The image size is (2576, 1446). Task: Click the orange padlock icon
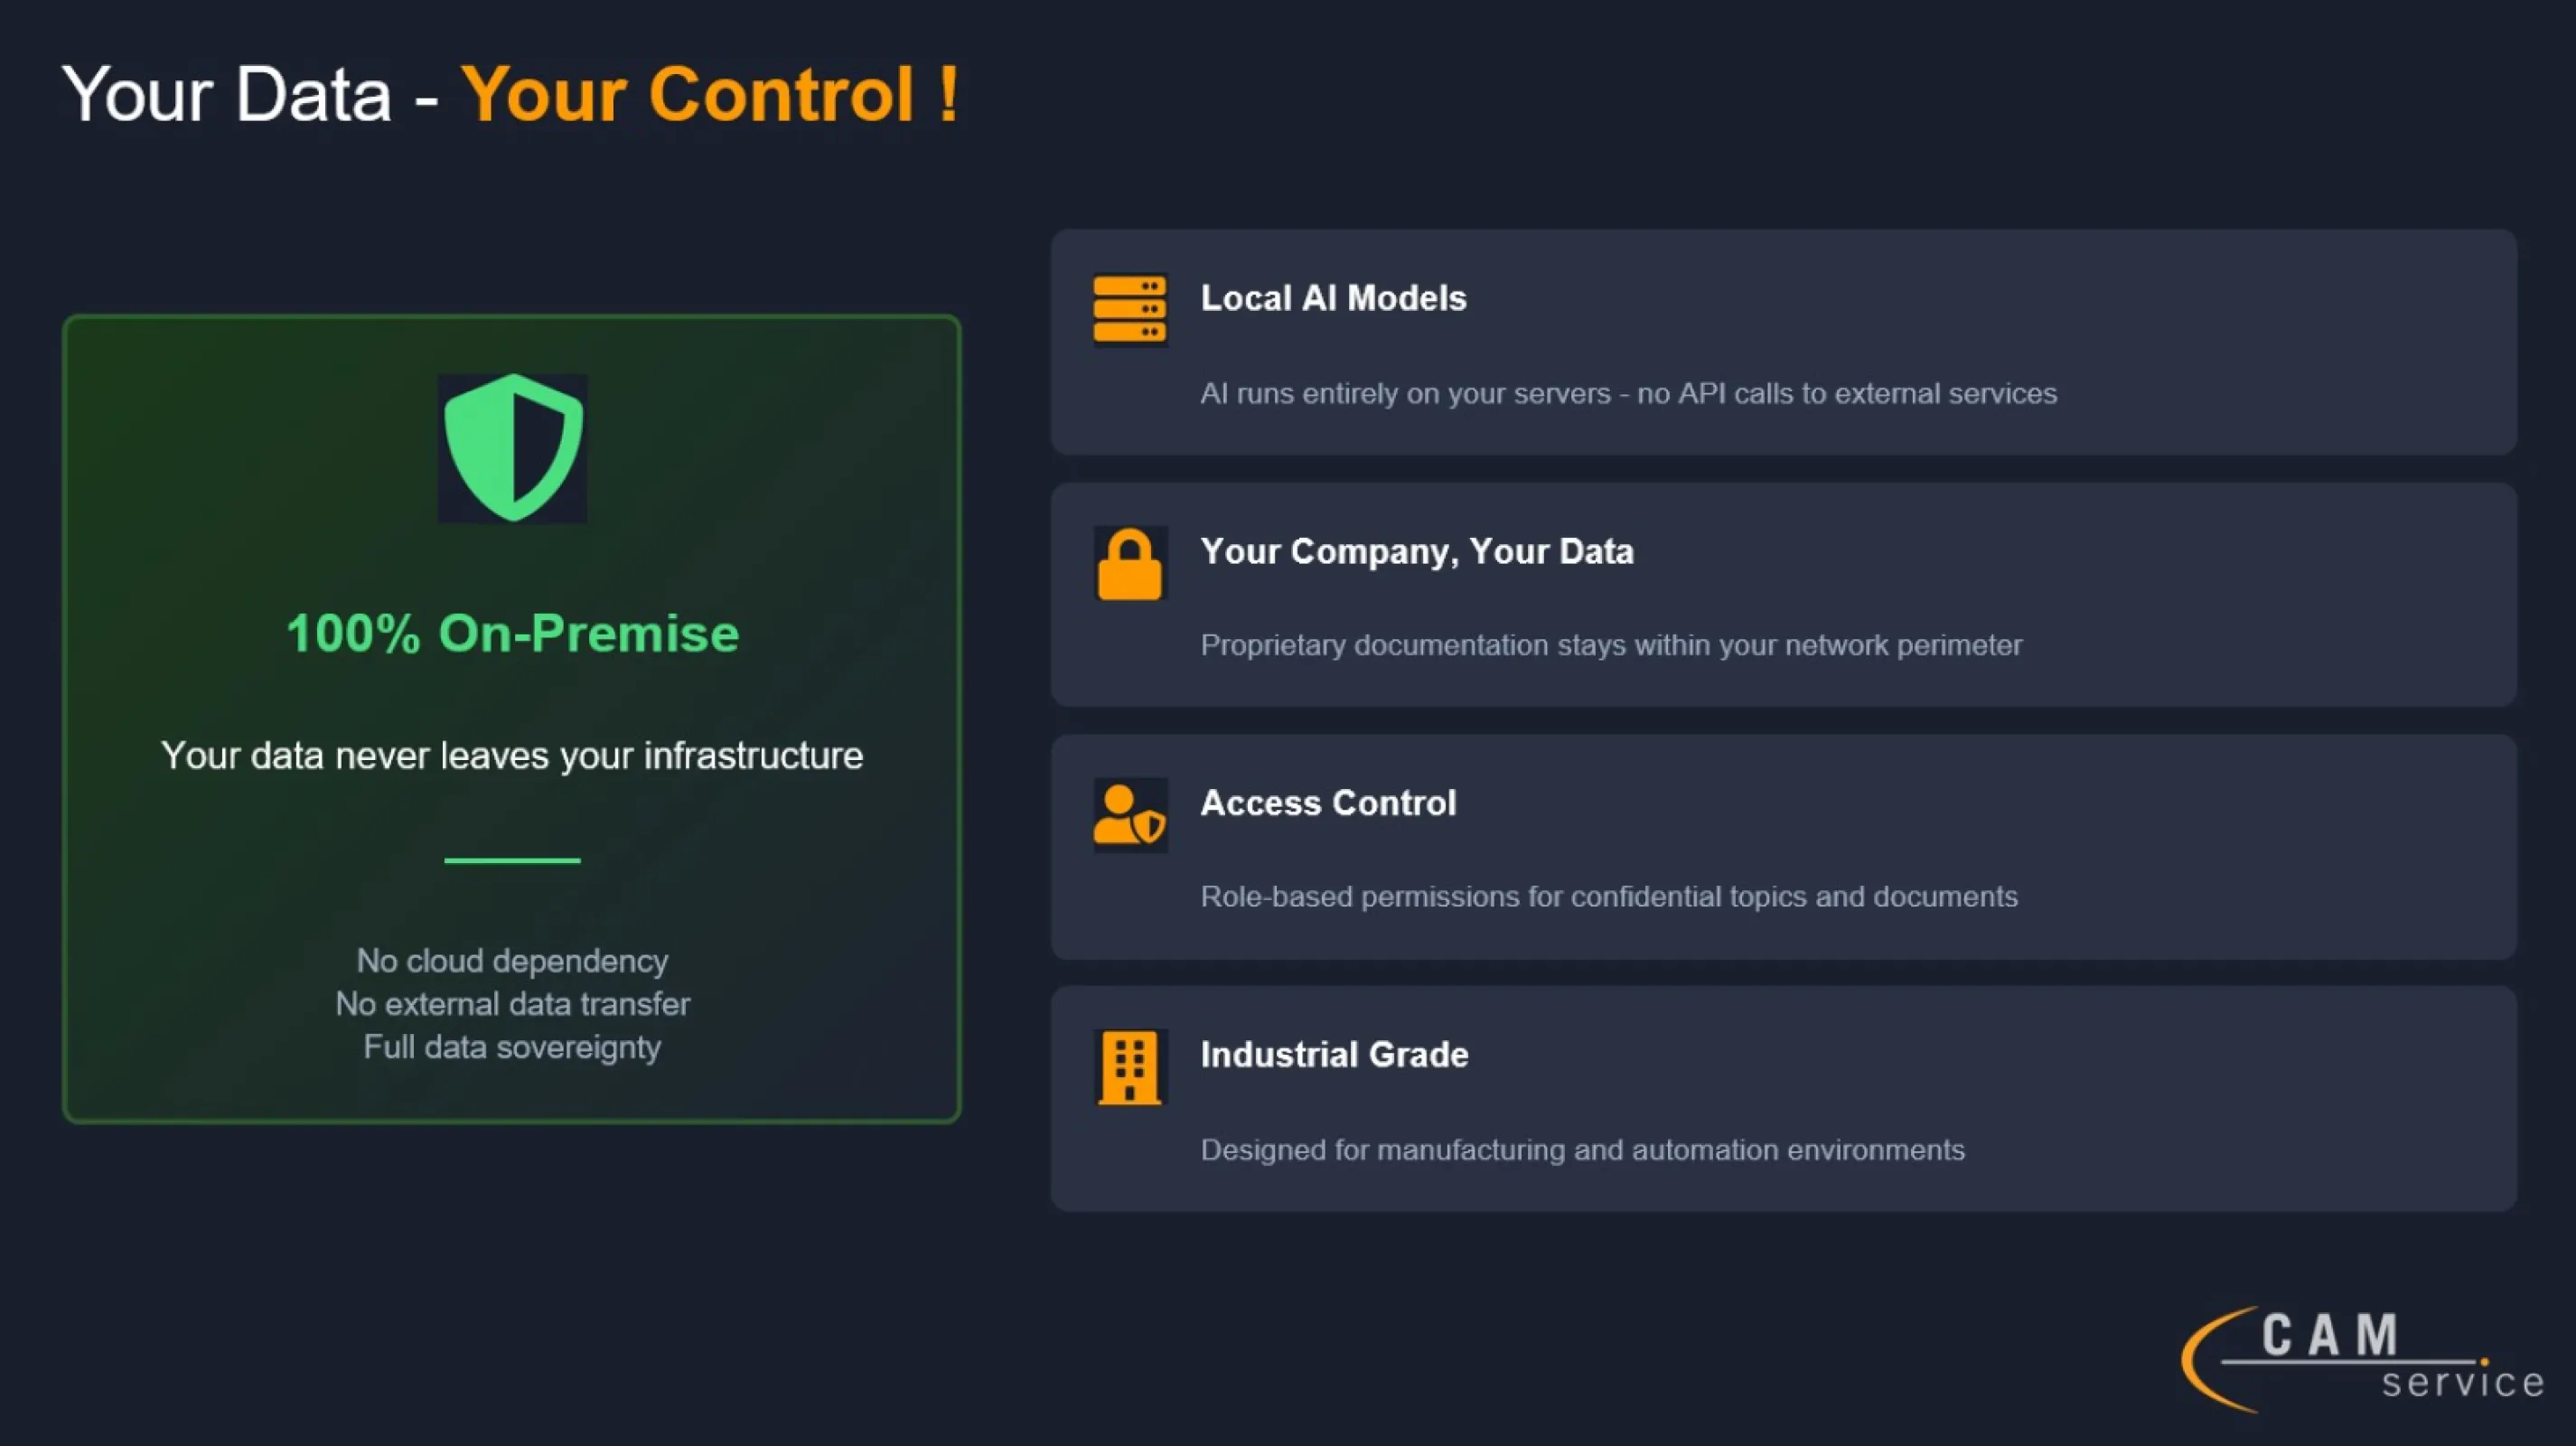(1130, 563)
